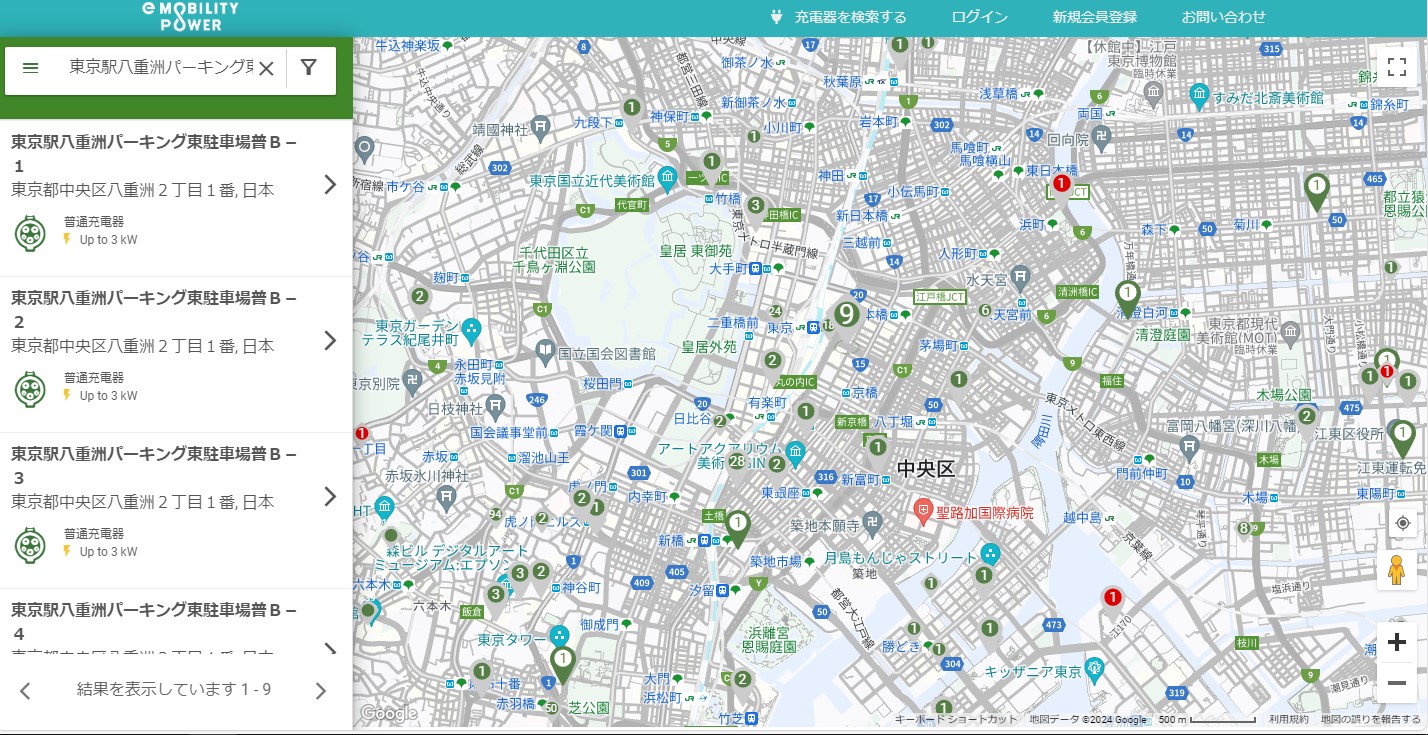The width and height of the screenshot is (1428, 735).
Task: Go to previous page of results
Action: tap(26, 690)
